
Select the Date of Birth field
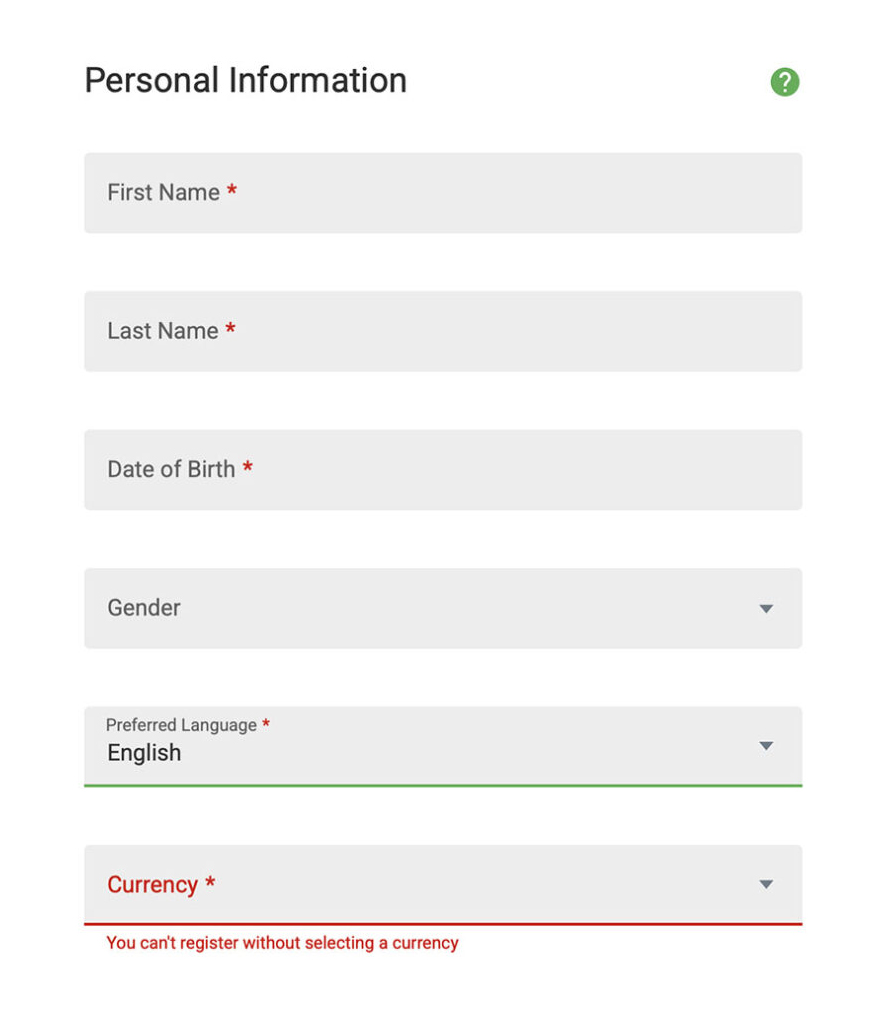point(443,470)
